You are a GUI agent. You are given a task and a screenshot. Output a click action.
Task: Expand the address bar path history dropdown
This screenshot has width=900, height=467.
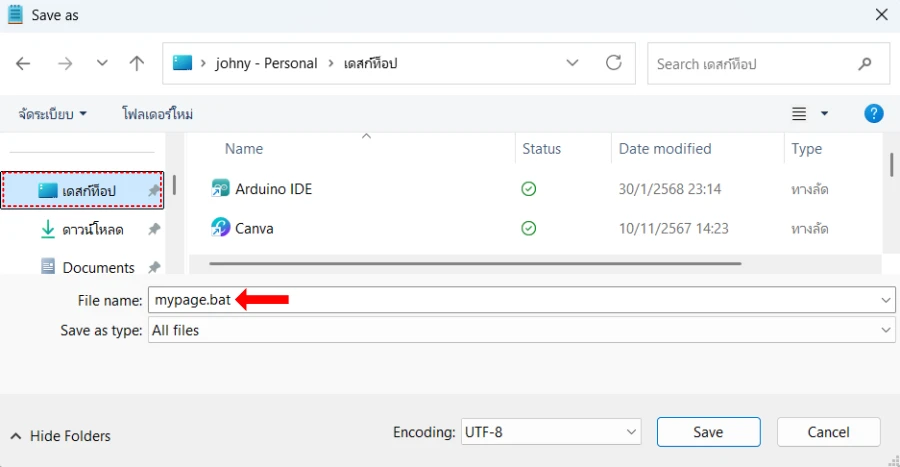coord(572,63)
